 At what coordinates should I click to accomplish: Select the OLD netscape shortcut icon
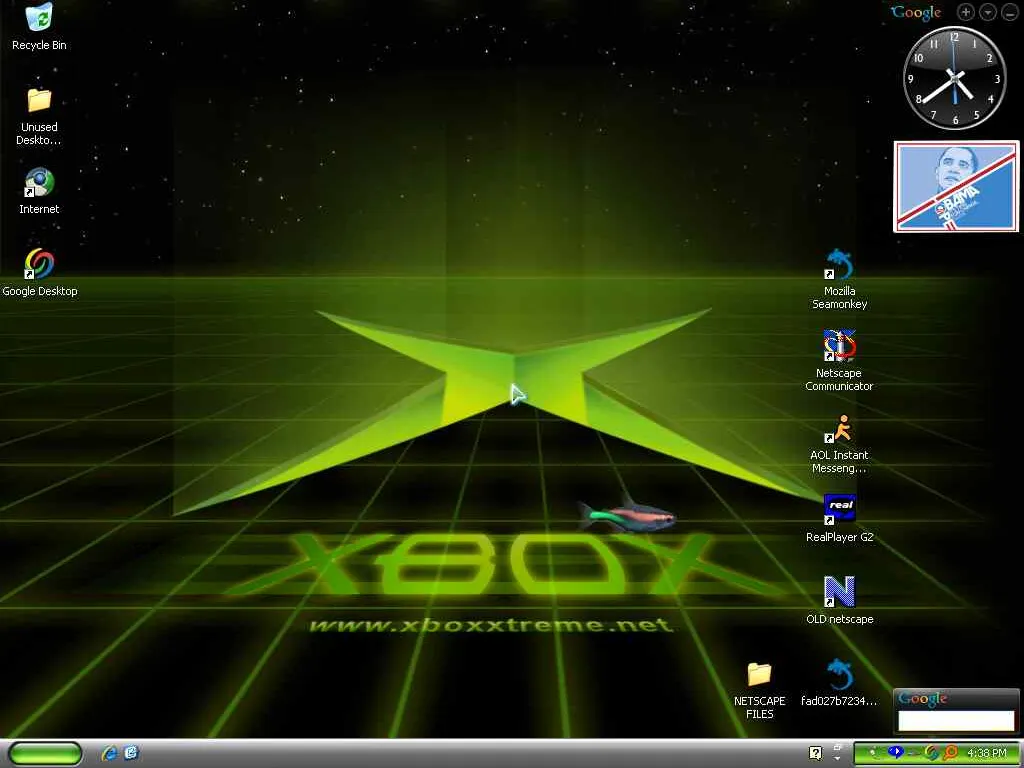click(839, 592)
